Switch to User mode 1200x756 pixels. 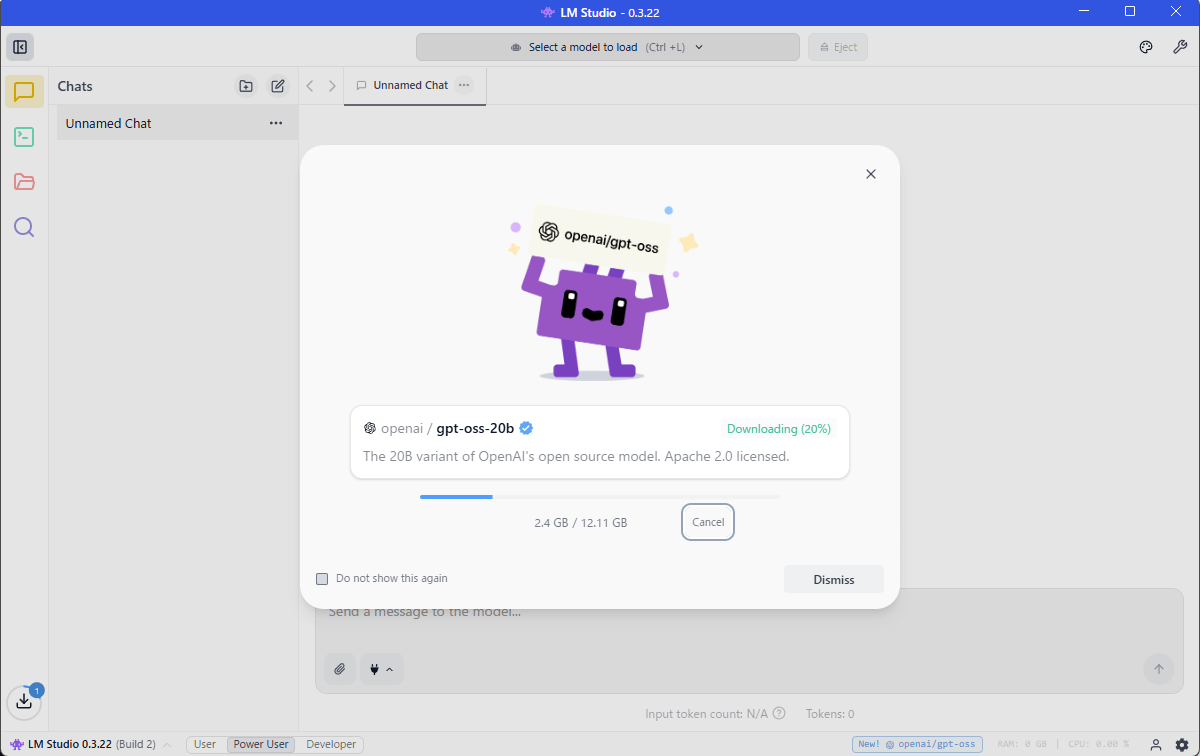point(205,744)
